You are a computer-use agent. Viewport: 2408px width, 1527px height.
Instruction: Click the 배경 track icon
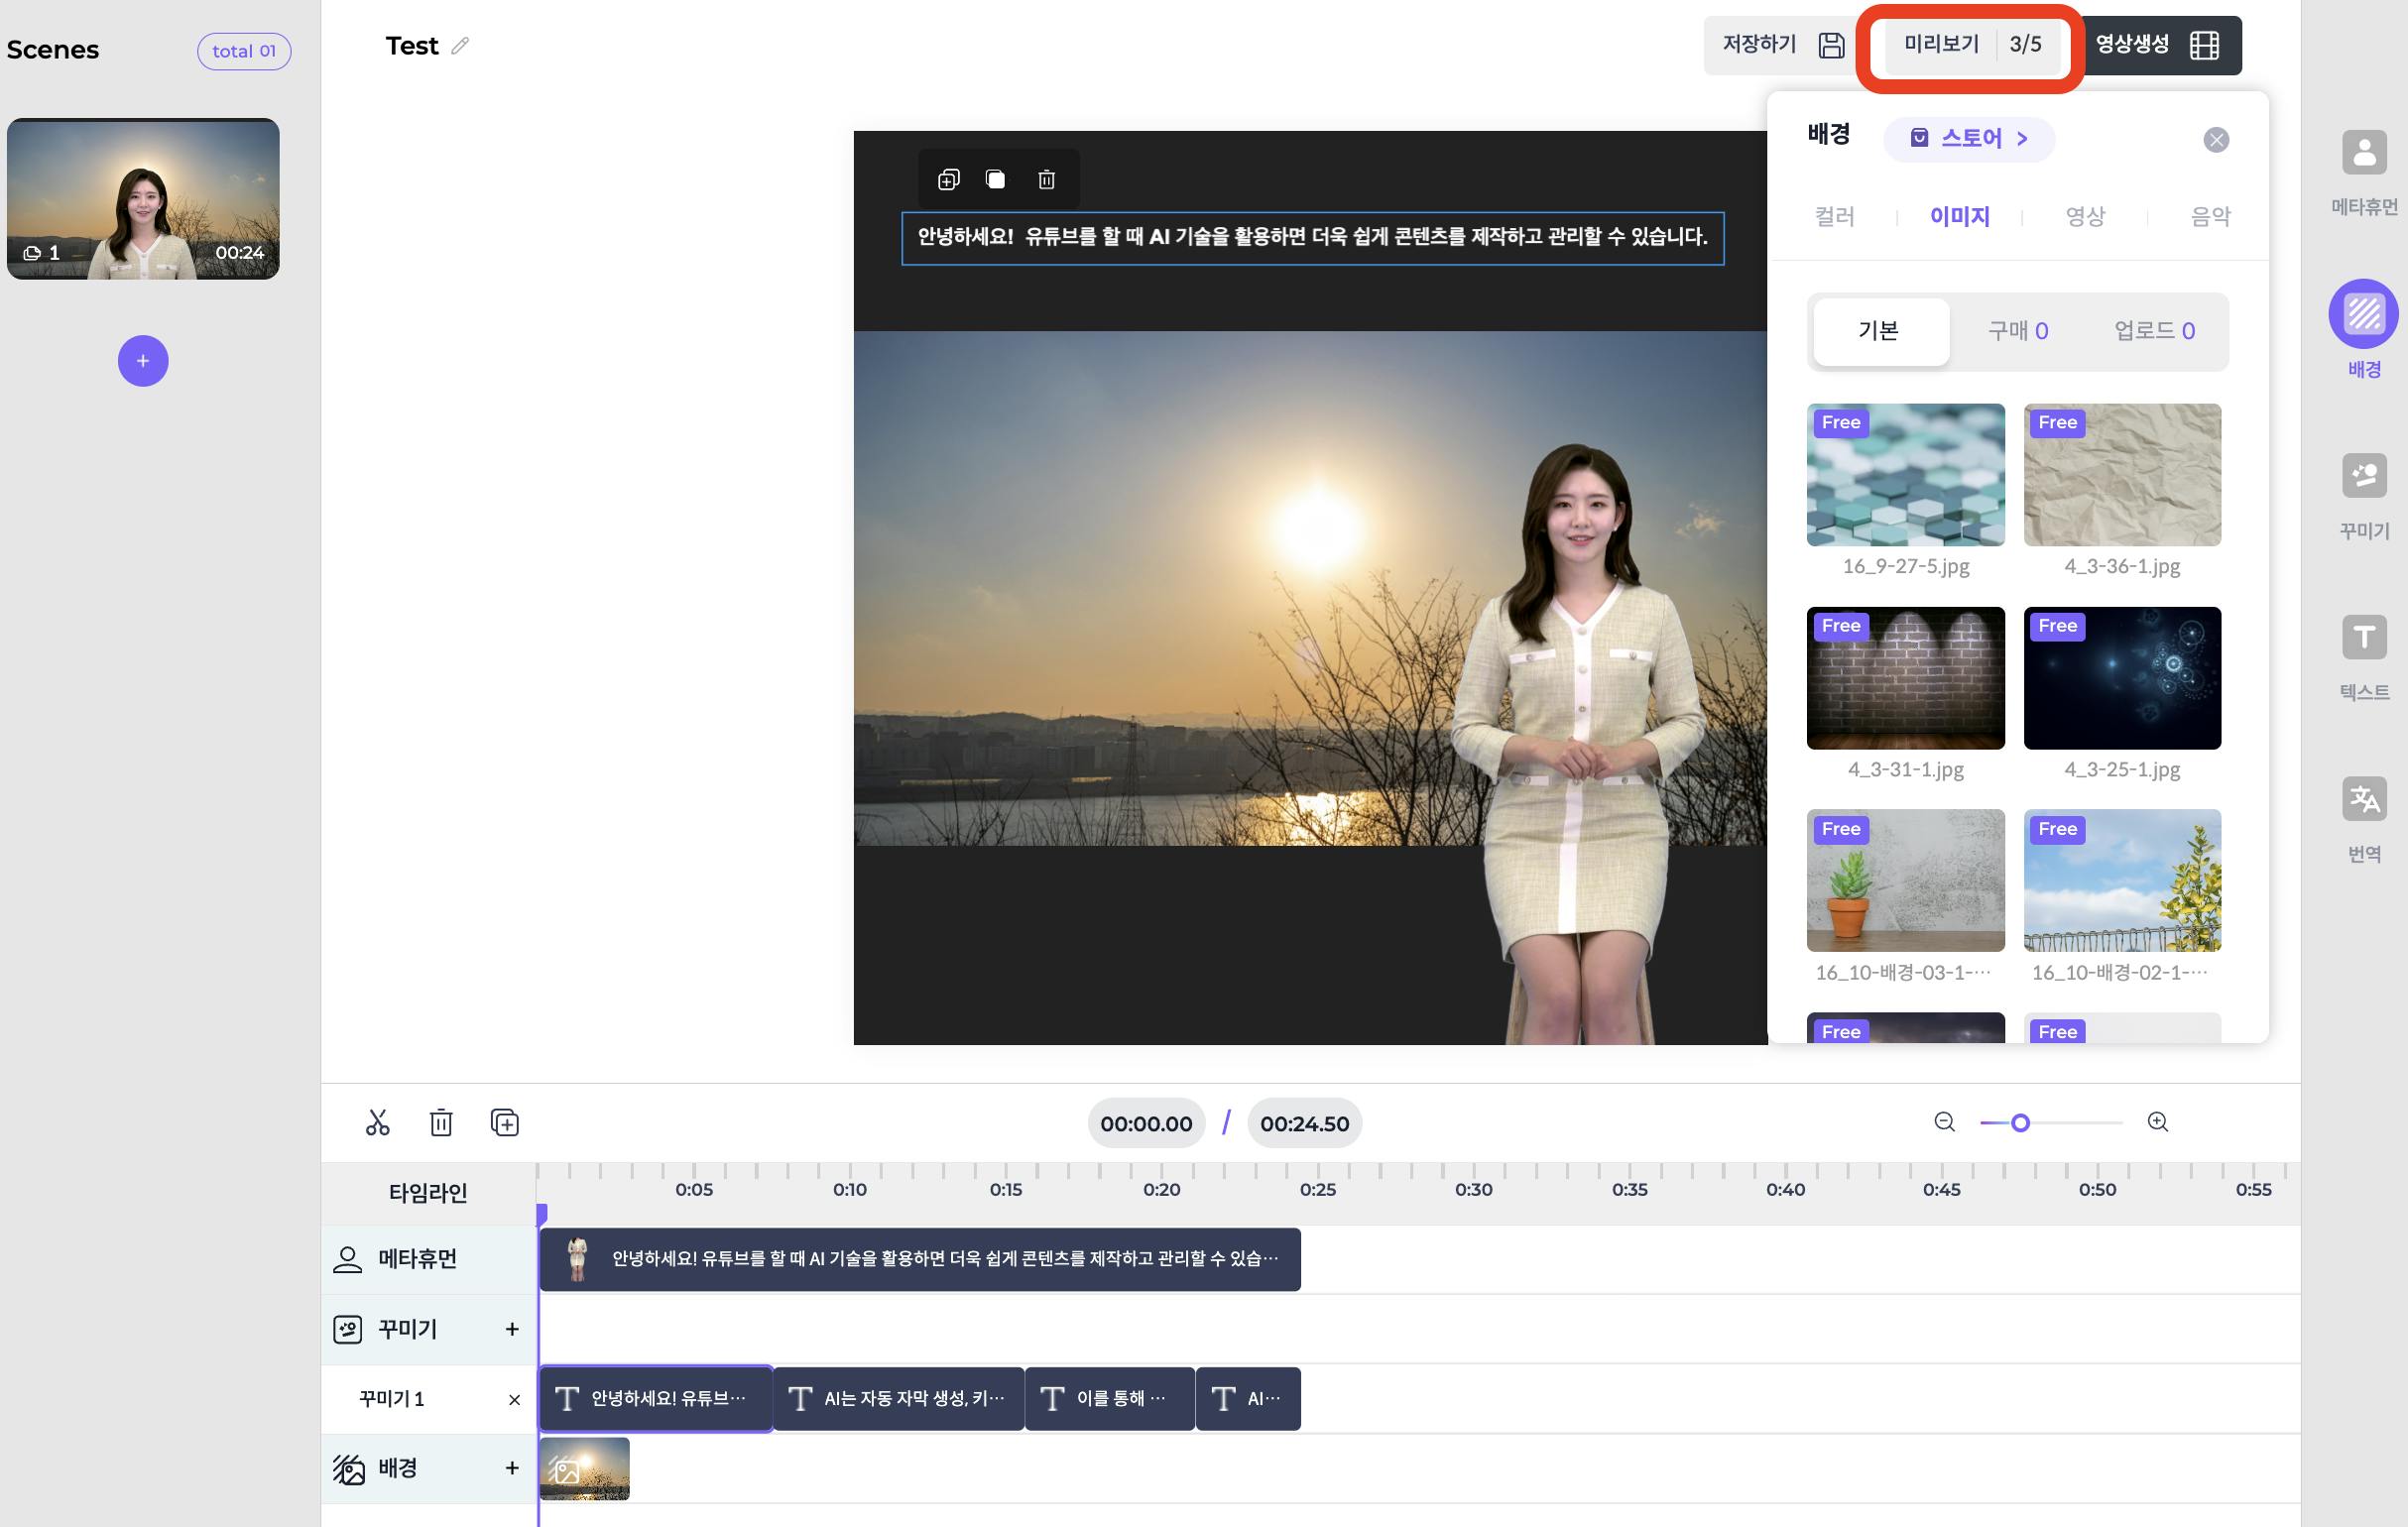349,1469
